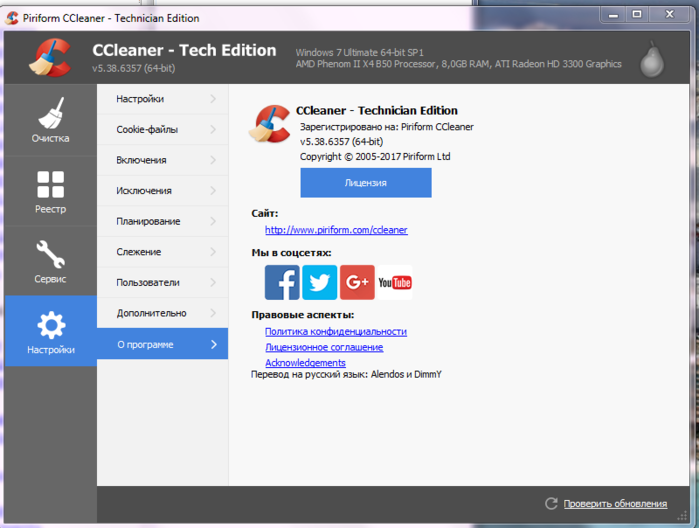Viewport: 699px width, 528px height.
Task: Select the Настройки gear section in sidebar
Action: click(50, 331)
